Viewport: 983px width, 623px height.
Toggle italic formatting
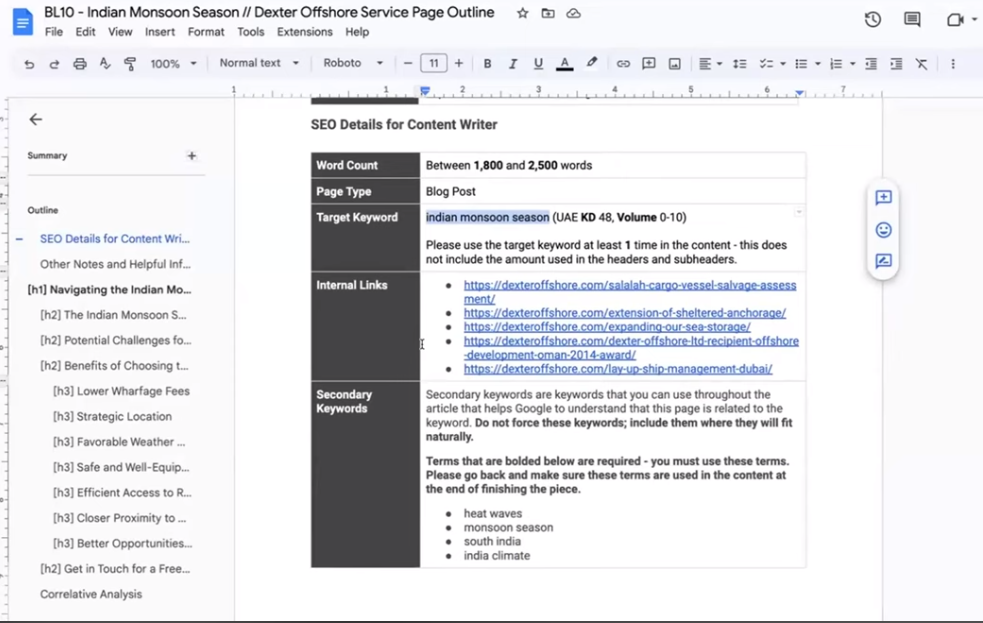pyautogui.click(x=513, y=64)
